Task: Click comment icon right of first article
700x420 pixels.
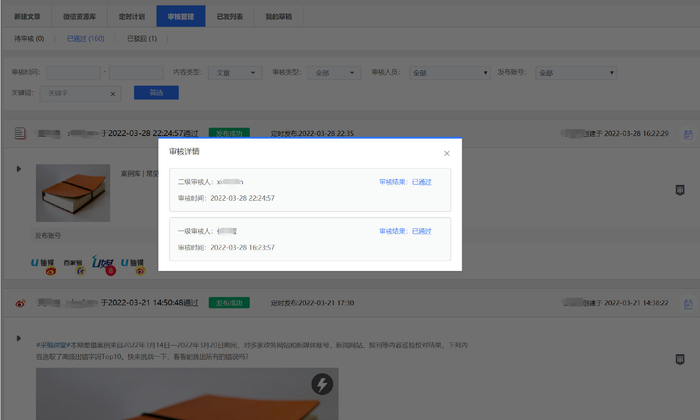Action: [680, 189]
